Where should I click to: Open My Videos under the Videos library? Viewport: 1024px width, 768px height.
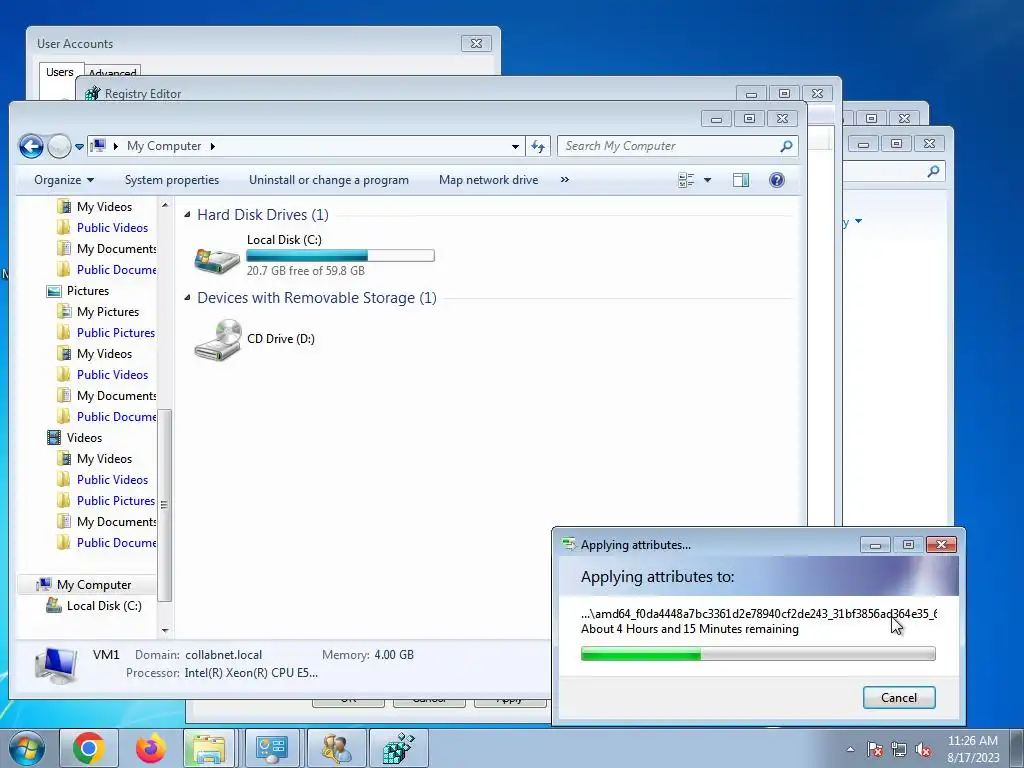(x=104, y=459)
